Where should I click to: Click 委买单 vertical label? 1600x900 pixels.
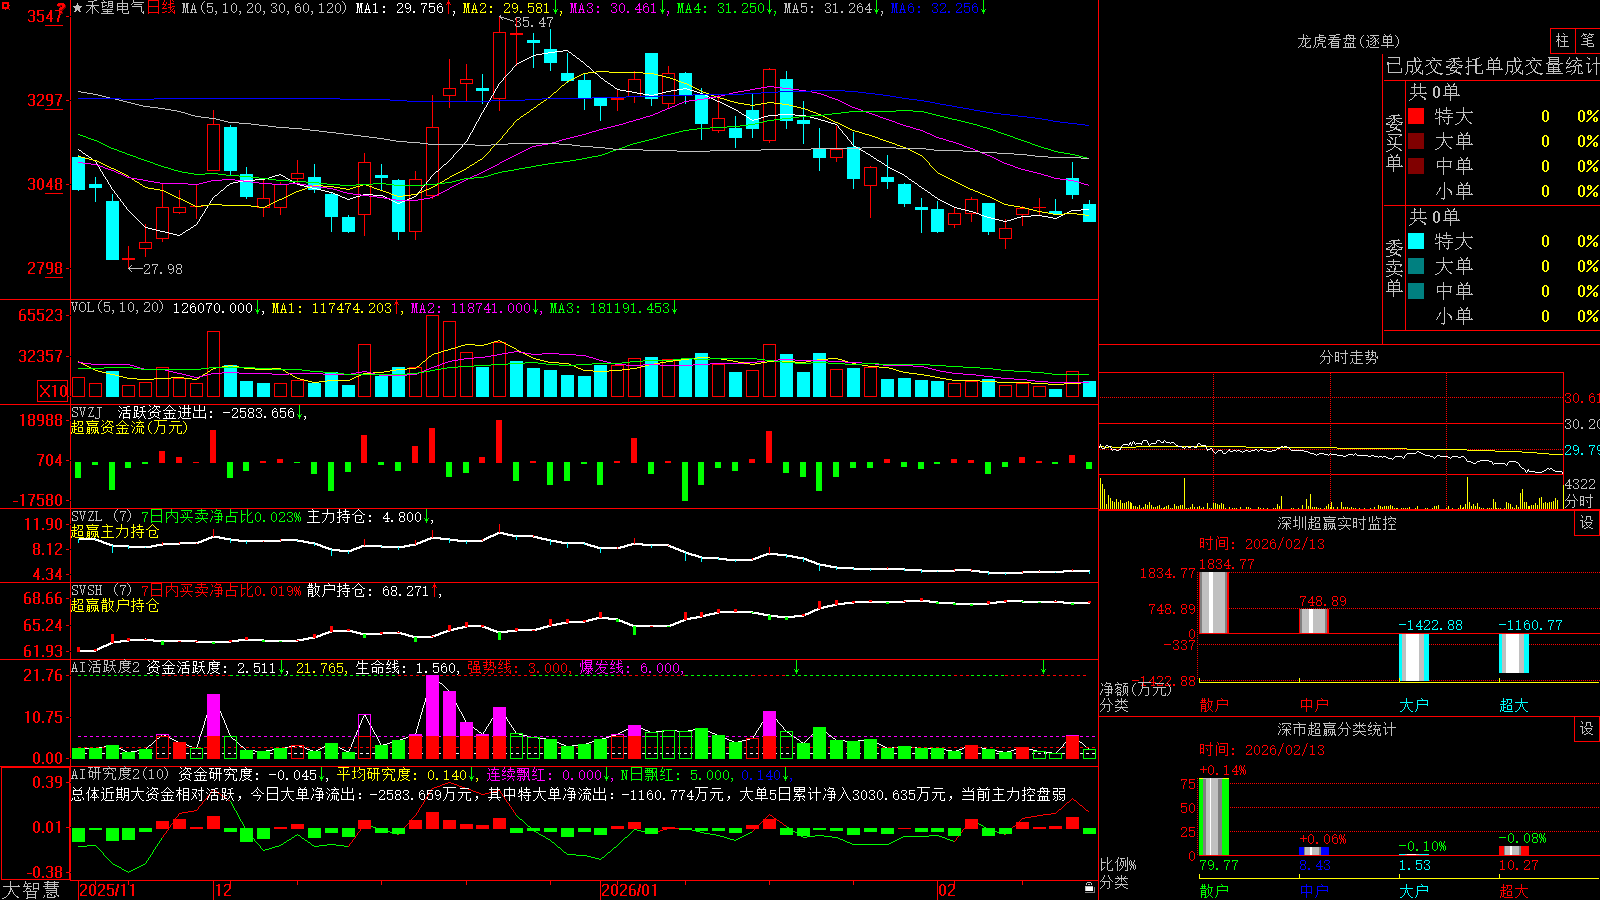point(1394,142)
